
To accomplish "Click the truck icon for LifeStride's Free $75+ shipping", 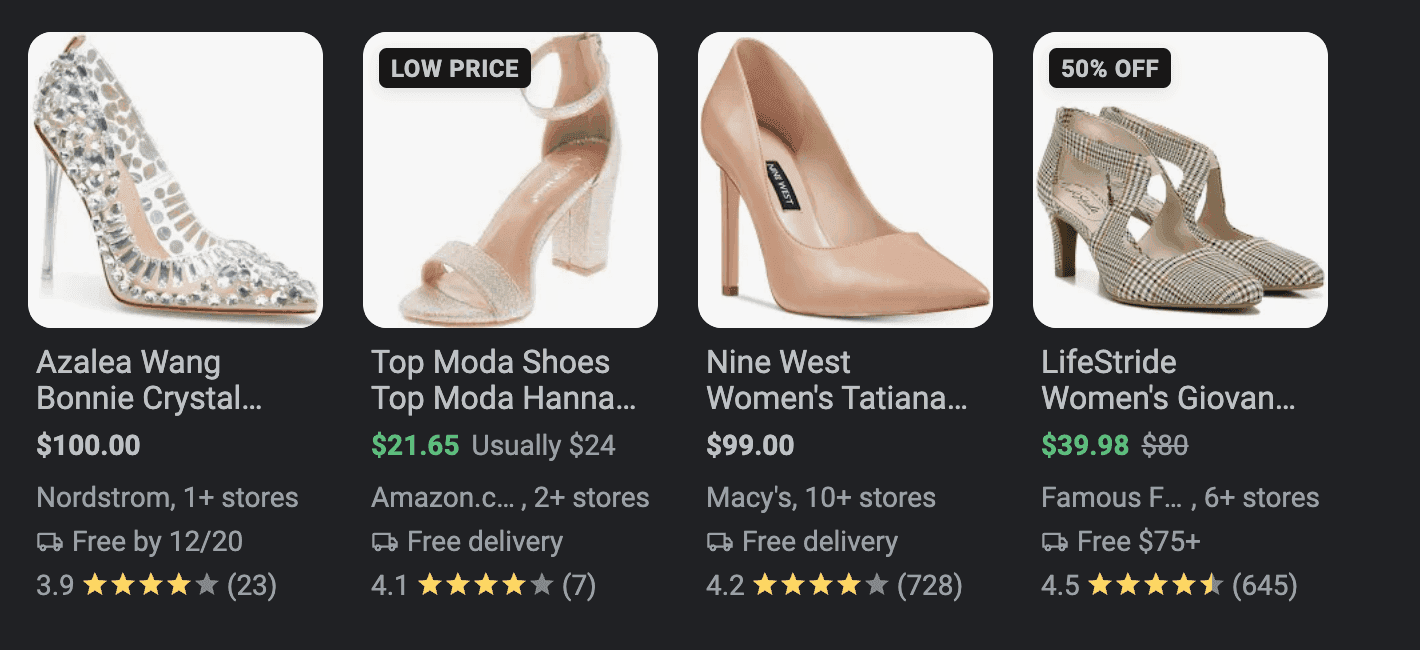I will coord(1053,541).
